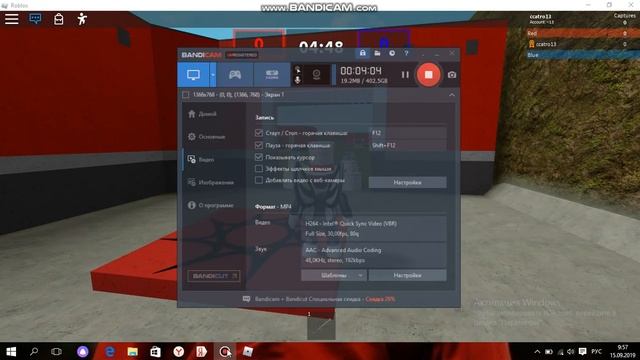640x360 pixels.
Task: Open Roblox backpack inventory icon
Action: point(59,19)
